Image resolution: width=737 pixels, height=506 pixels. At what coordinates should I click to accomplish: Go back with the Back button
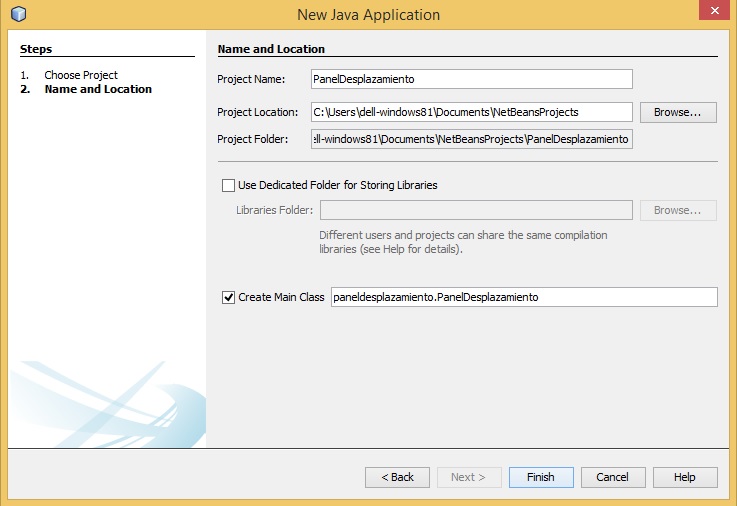coord(397,477)
